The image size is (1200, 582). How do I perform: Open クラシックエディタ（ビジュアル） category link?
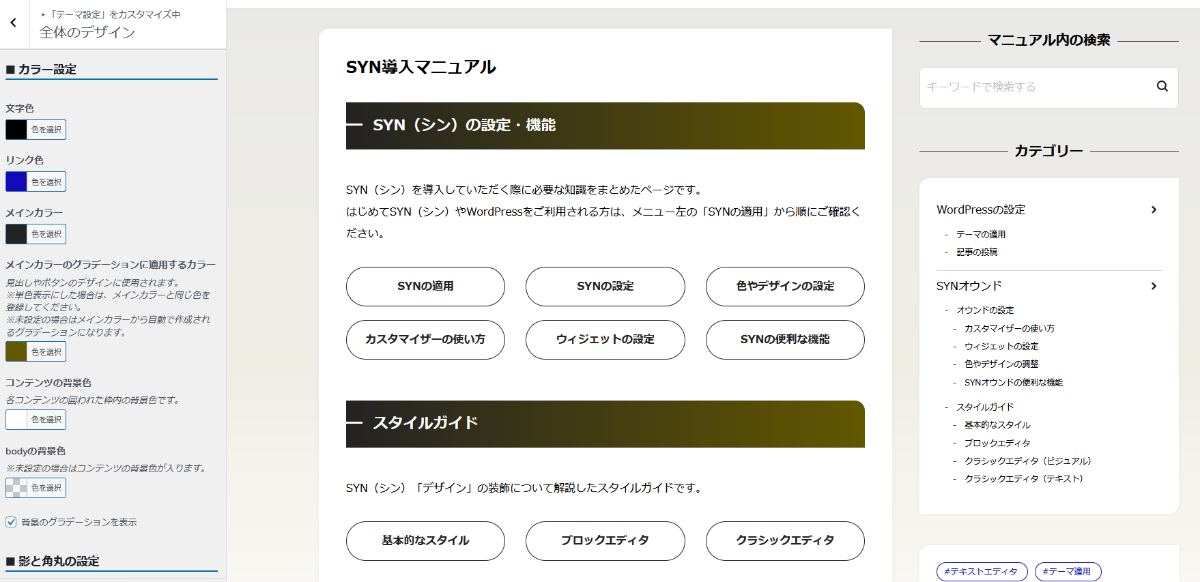1027,461
